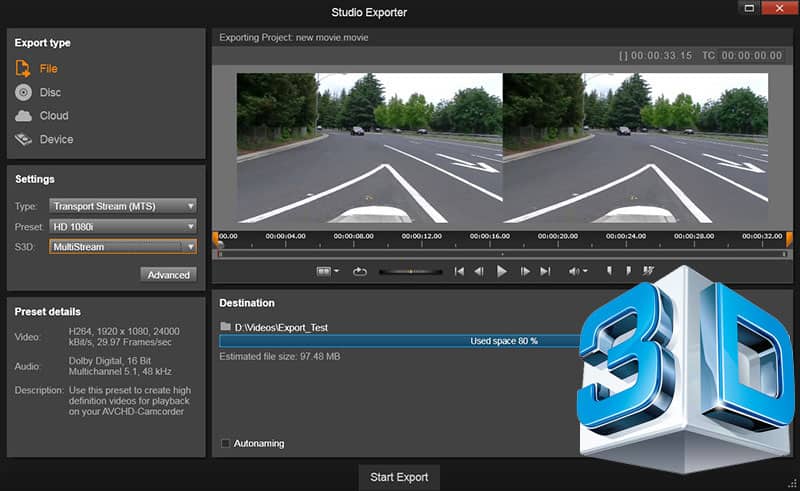Expand the Preset dropdown showing HD 1080i
800x491 pixels.
pyautogui.click(x=122, y=226)
